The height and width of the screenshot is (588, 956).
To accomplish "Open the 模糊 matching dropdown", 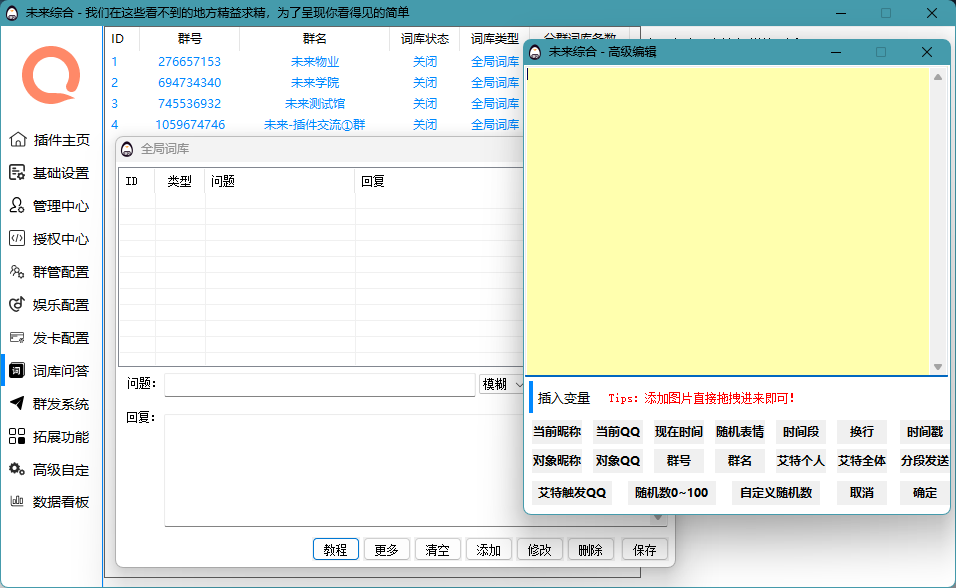I will click(502, 384).
